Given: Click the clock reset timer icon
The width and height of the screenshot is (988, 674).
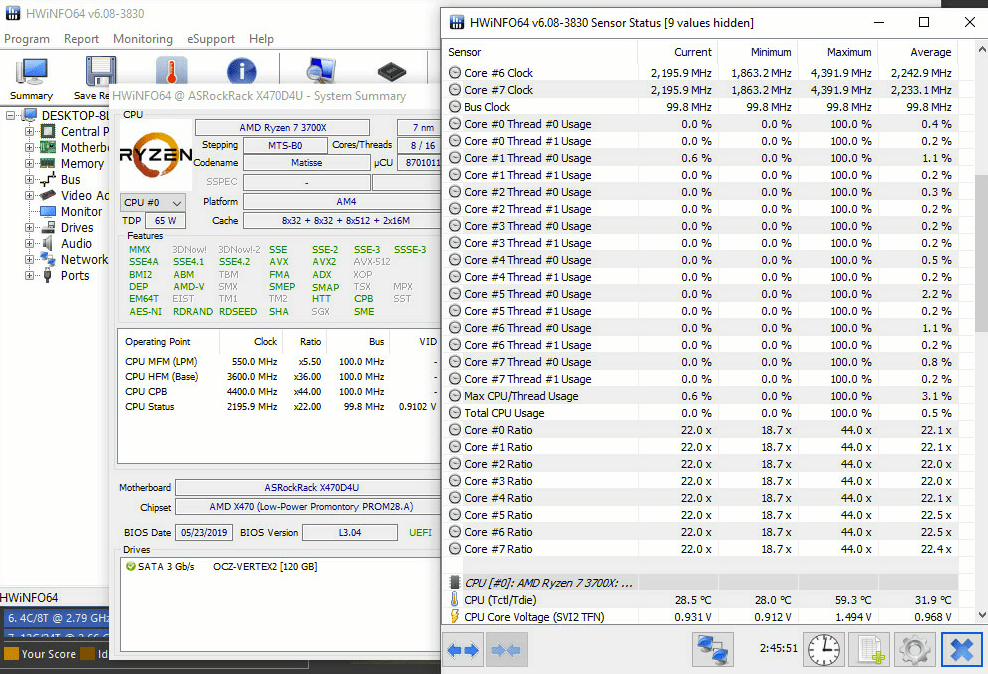Looking at the screenshot, I should [x=824, y=649].
